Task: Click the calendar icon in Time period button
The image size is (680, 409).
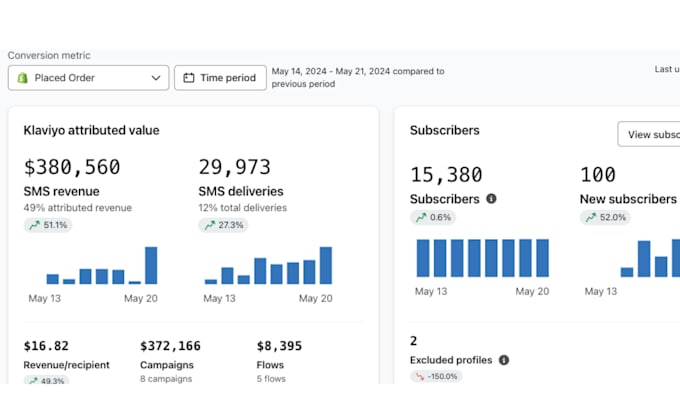Action: (189, 78)
